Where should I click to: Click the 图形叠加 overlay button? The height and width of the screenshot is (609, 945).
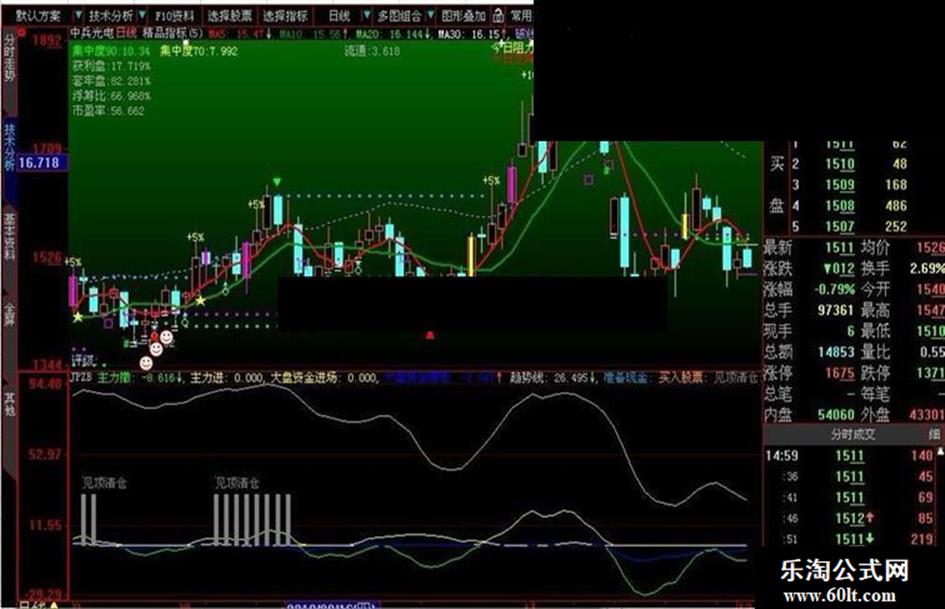463,16
